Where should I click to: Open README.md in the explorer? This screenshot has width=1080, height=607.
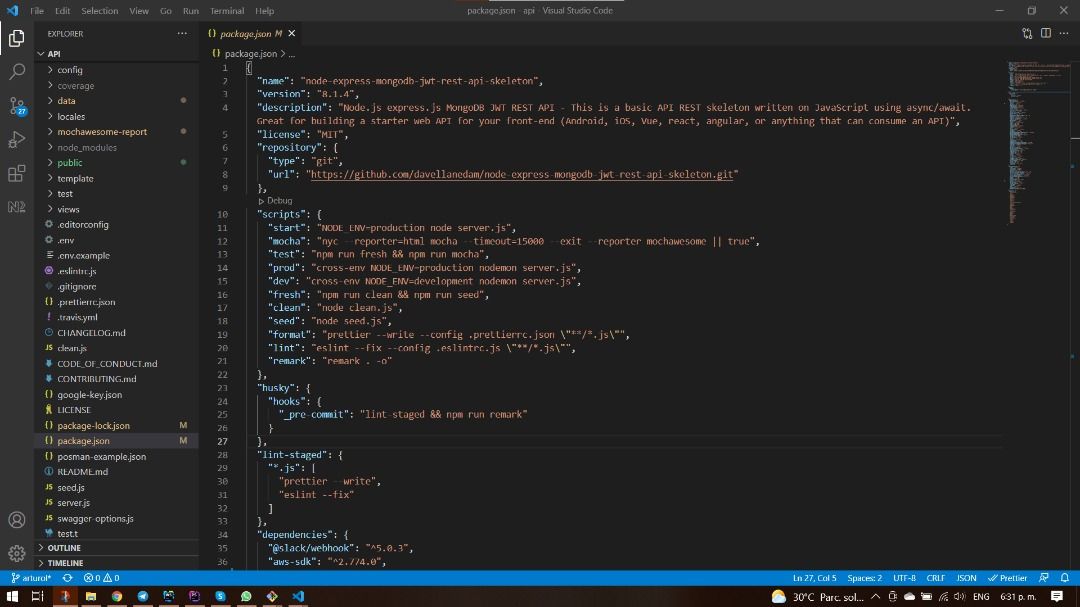tap(117, 472)
